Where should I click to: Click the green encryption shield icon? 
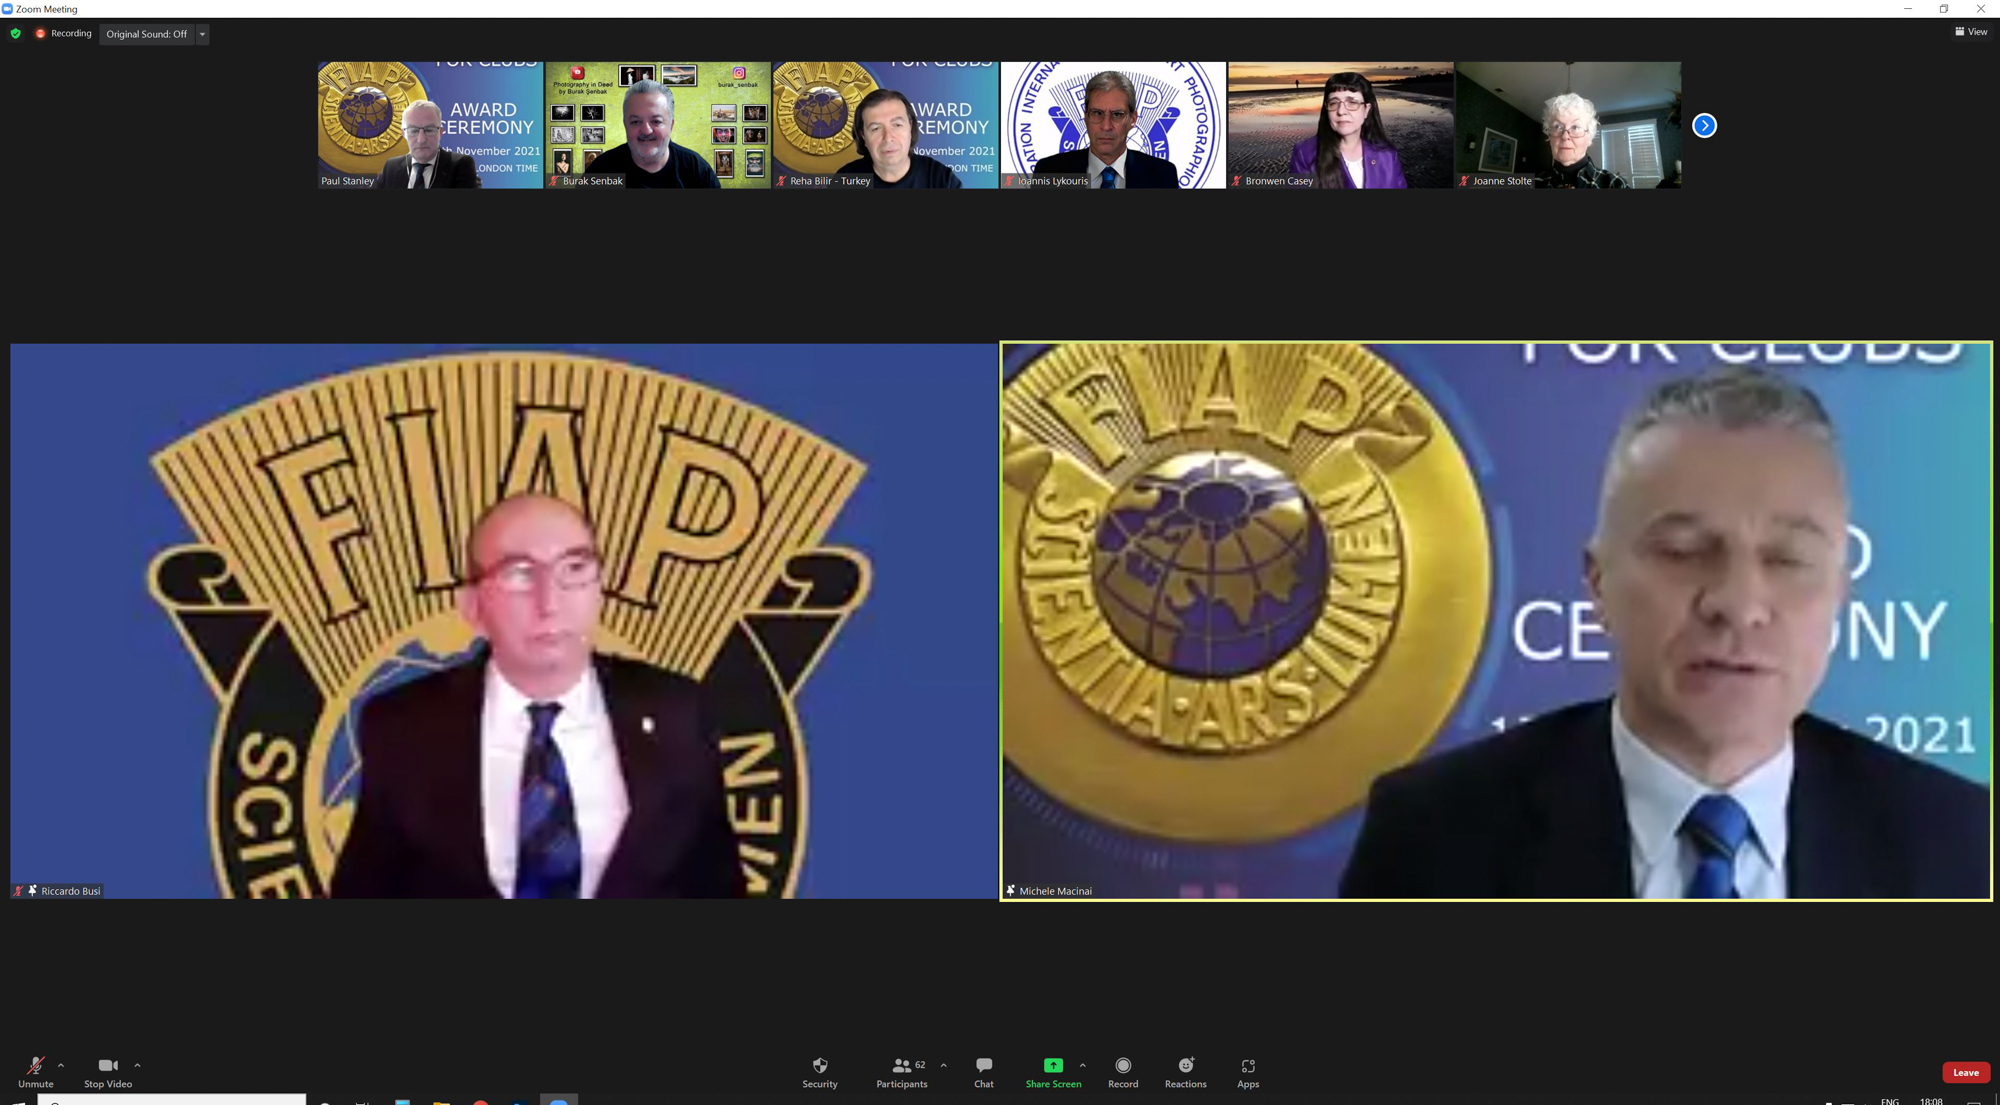16,33
